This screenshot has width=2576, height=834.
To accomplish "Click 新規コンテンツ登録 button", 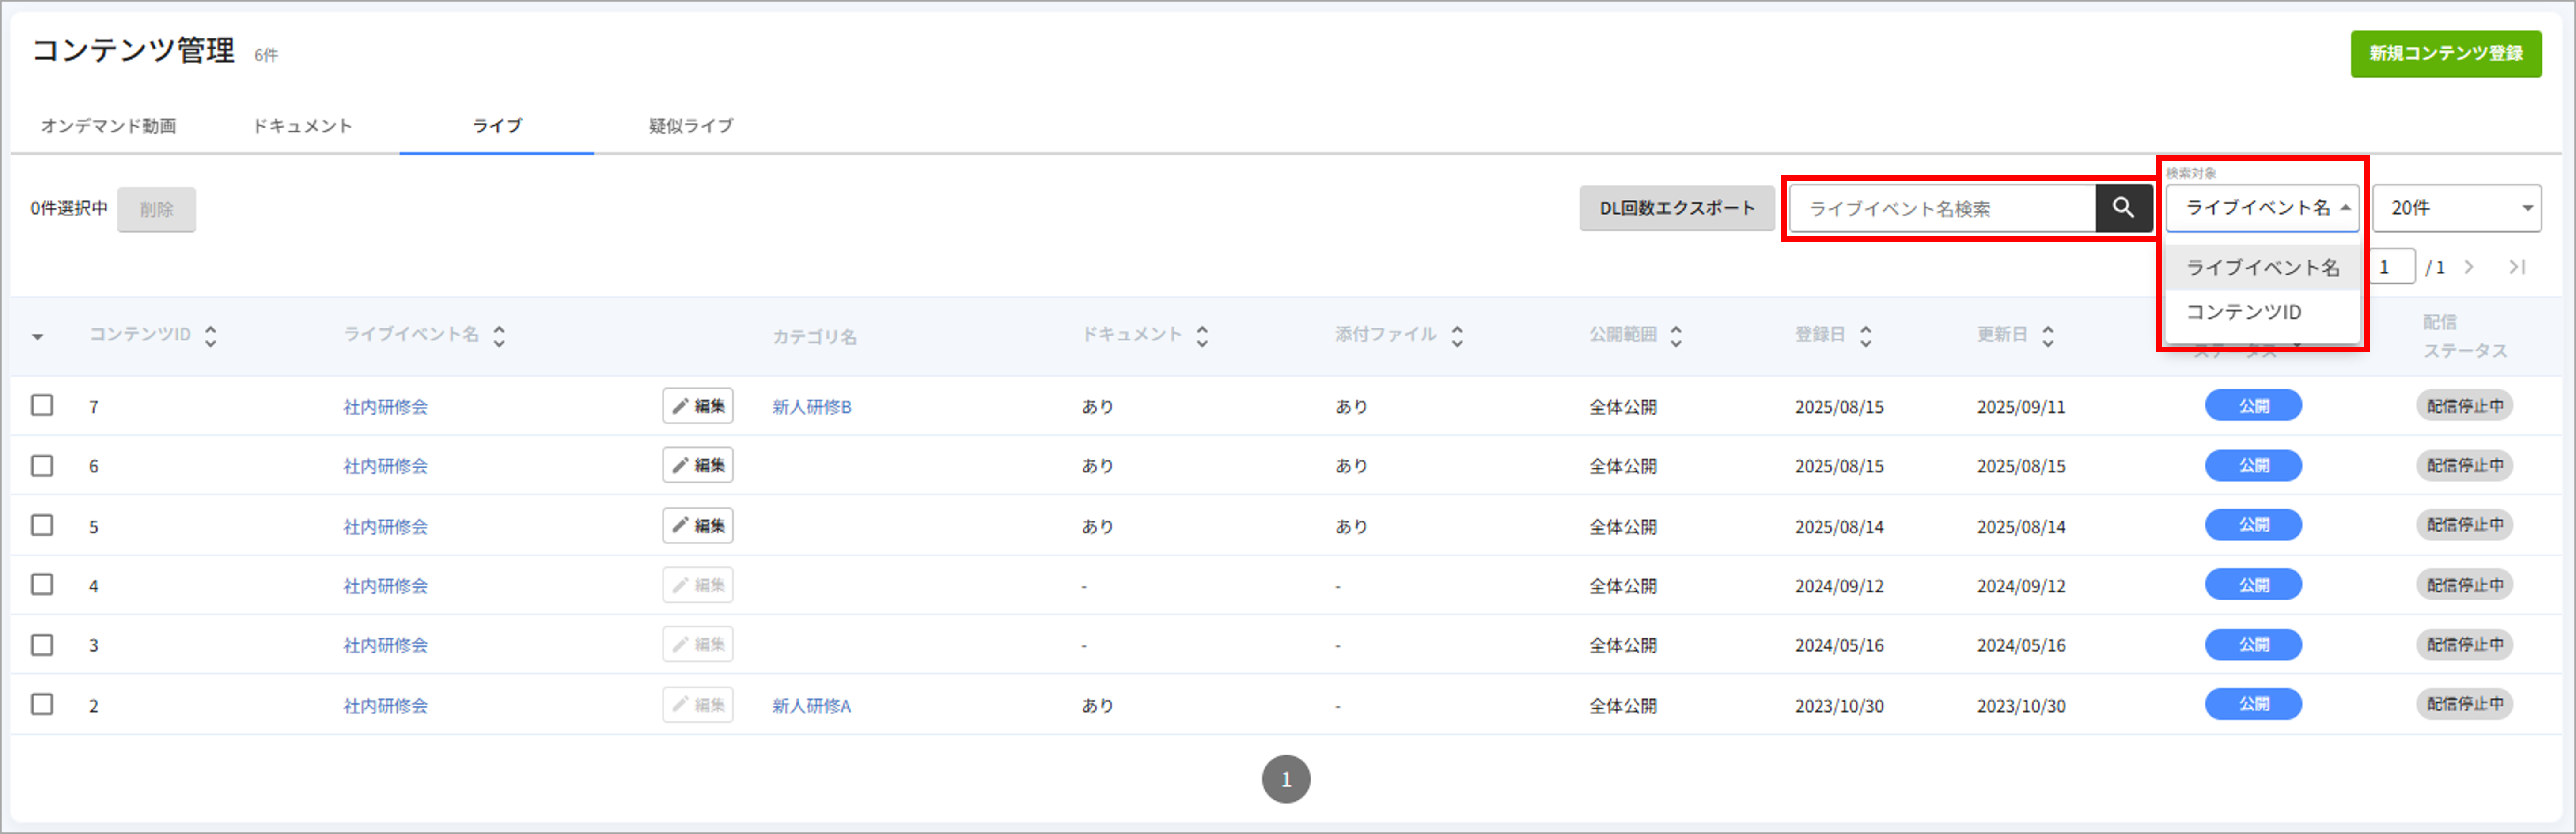I will coord(2446,54).
